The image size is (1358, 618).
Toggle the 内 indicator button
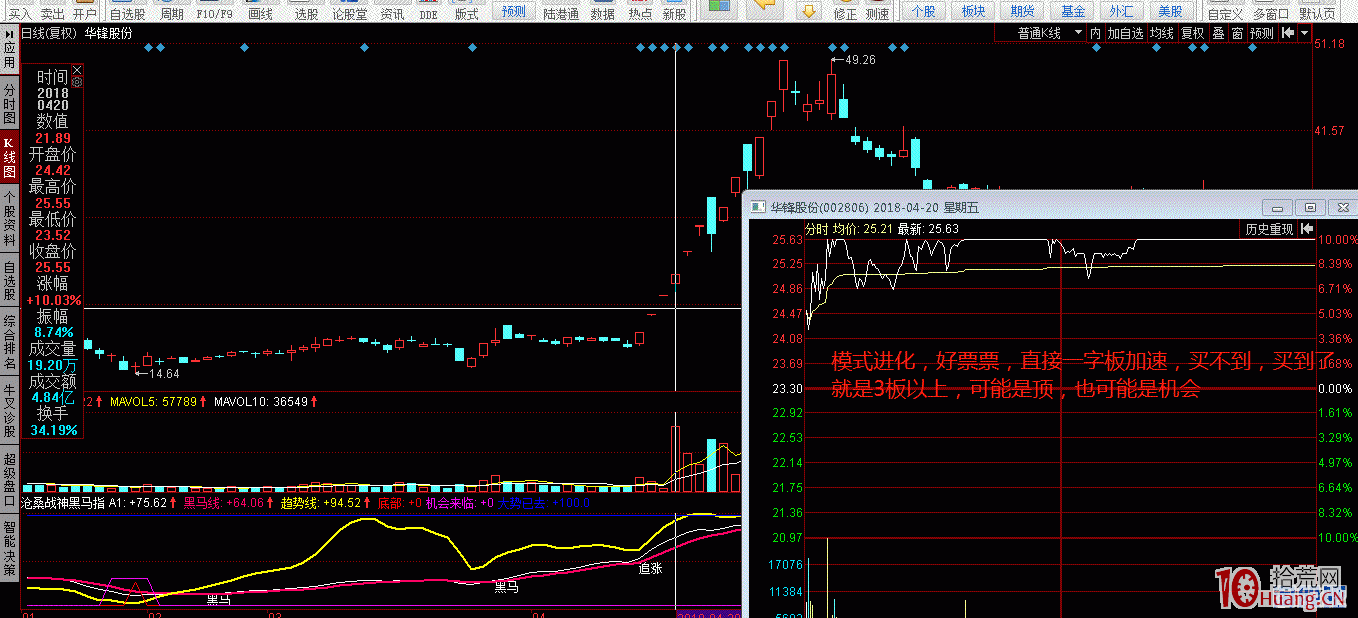1095,33
